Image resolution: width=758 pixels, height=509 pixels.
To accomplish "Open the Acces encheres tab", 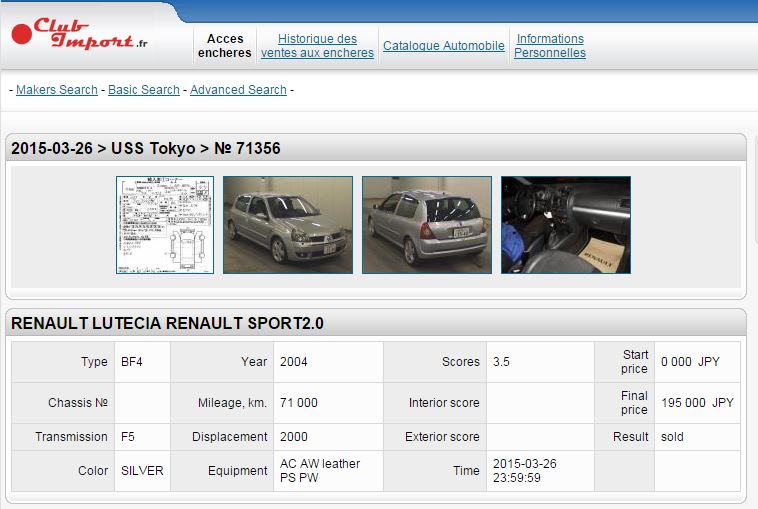I will [x=225, y=46].
